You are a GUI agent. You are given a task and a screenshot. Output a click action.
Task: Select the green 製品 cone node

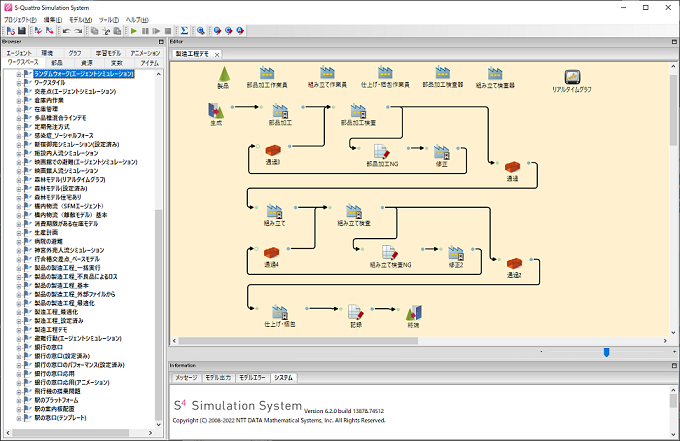click(223, 73)
